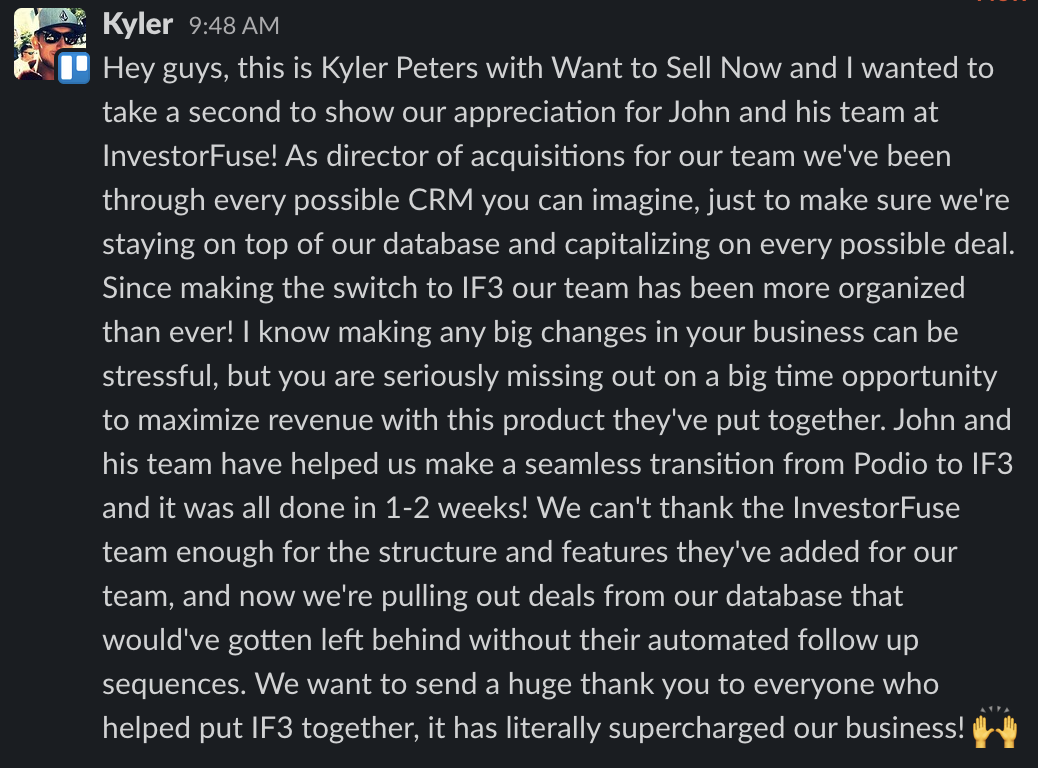1038x768 pixels.
Task: Open the Kyler sender name
Action: 137,24
